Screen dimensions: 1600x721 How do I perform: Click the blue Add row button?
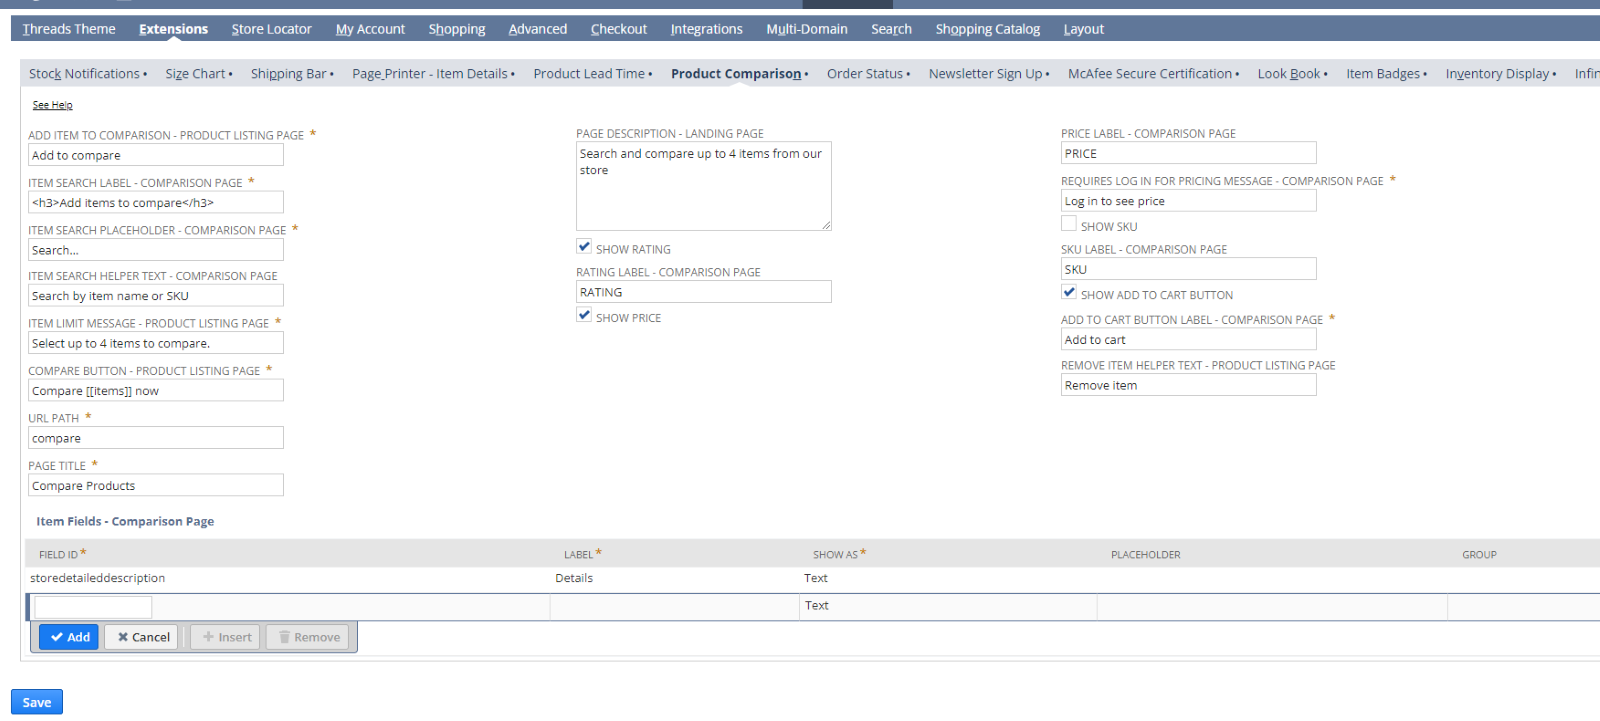[69, 637]
